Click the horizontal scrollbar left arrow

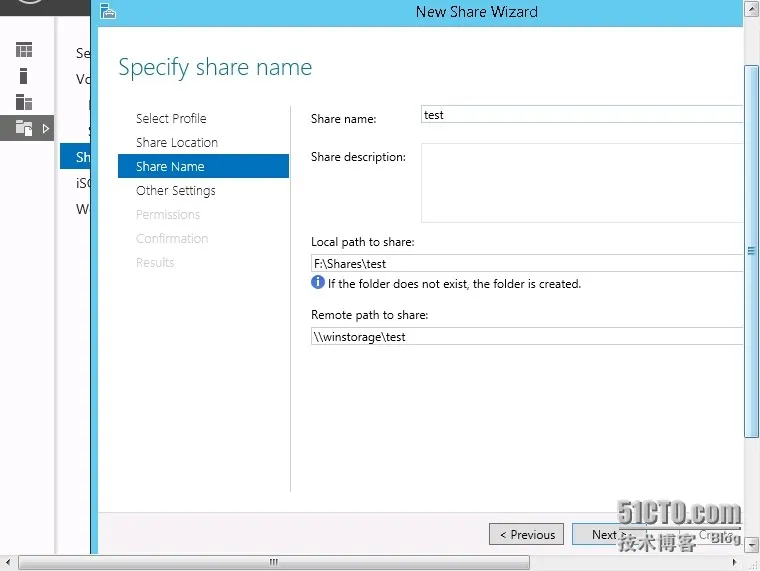pos(8,562)
